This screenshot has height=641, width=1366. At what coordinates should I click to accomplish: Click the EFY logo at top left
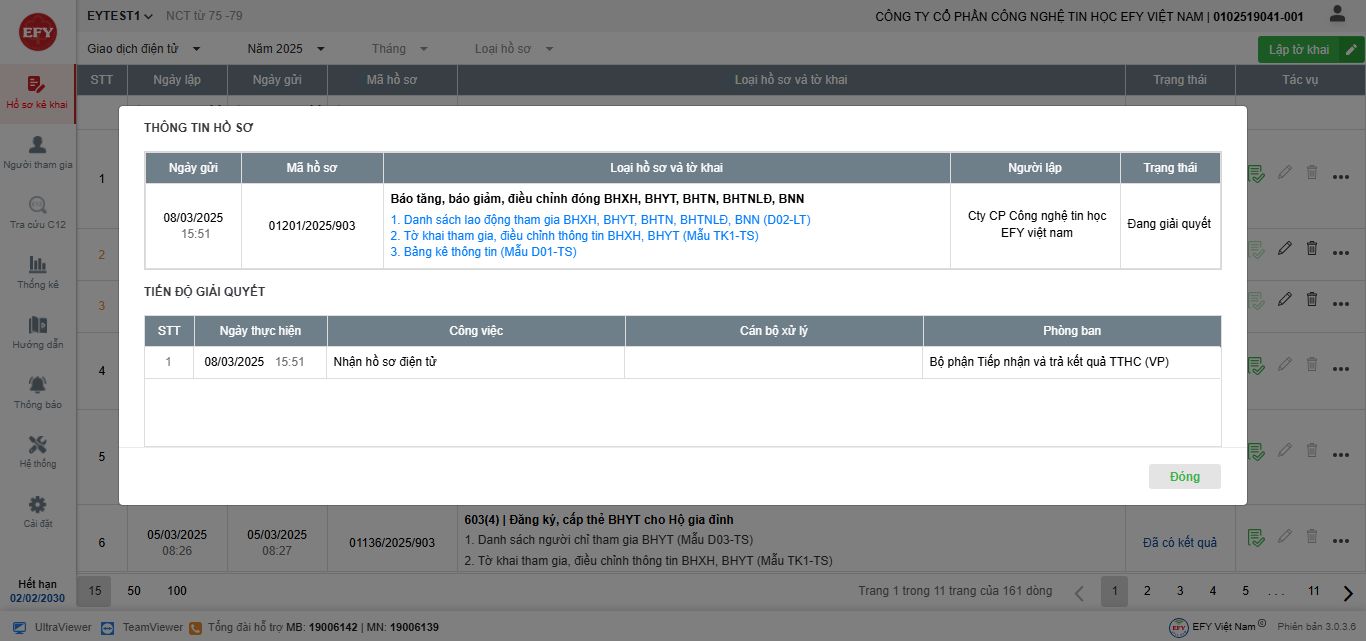38,32
